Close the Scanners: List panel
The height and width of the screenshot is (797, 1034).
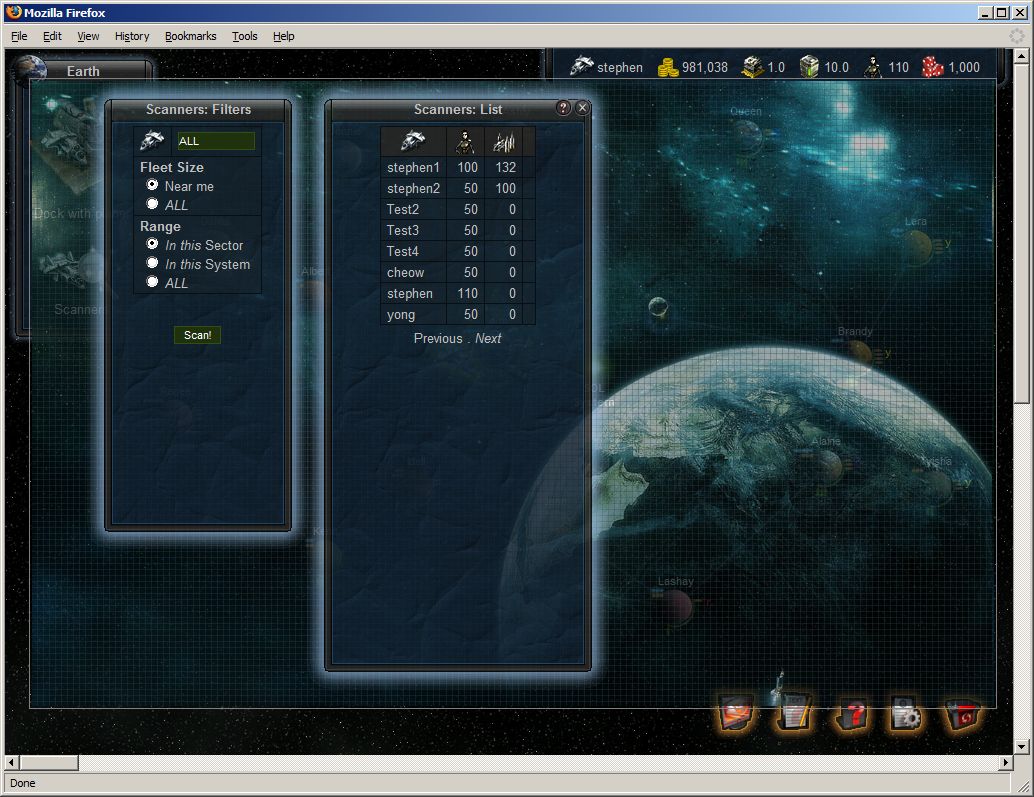click(x=582, y=108)
